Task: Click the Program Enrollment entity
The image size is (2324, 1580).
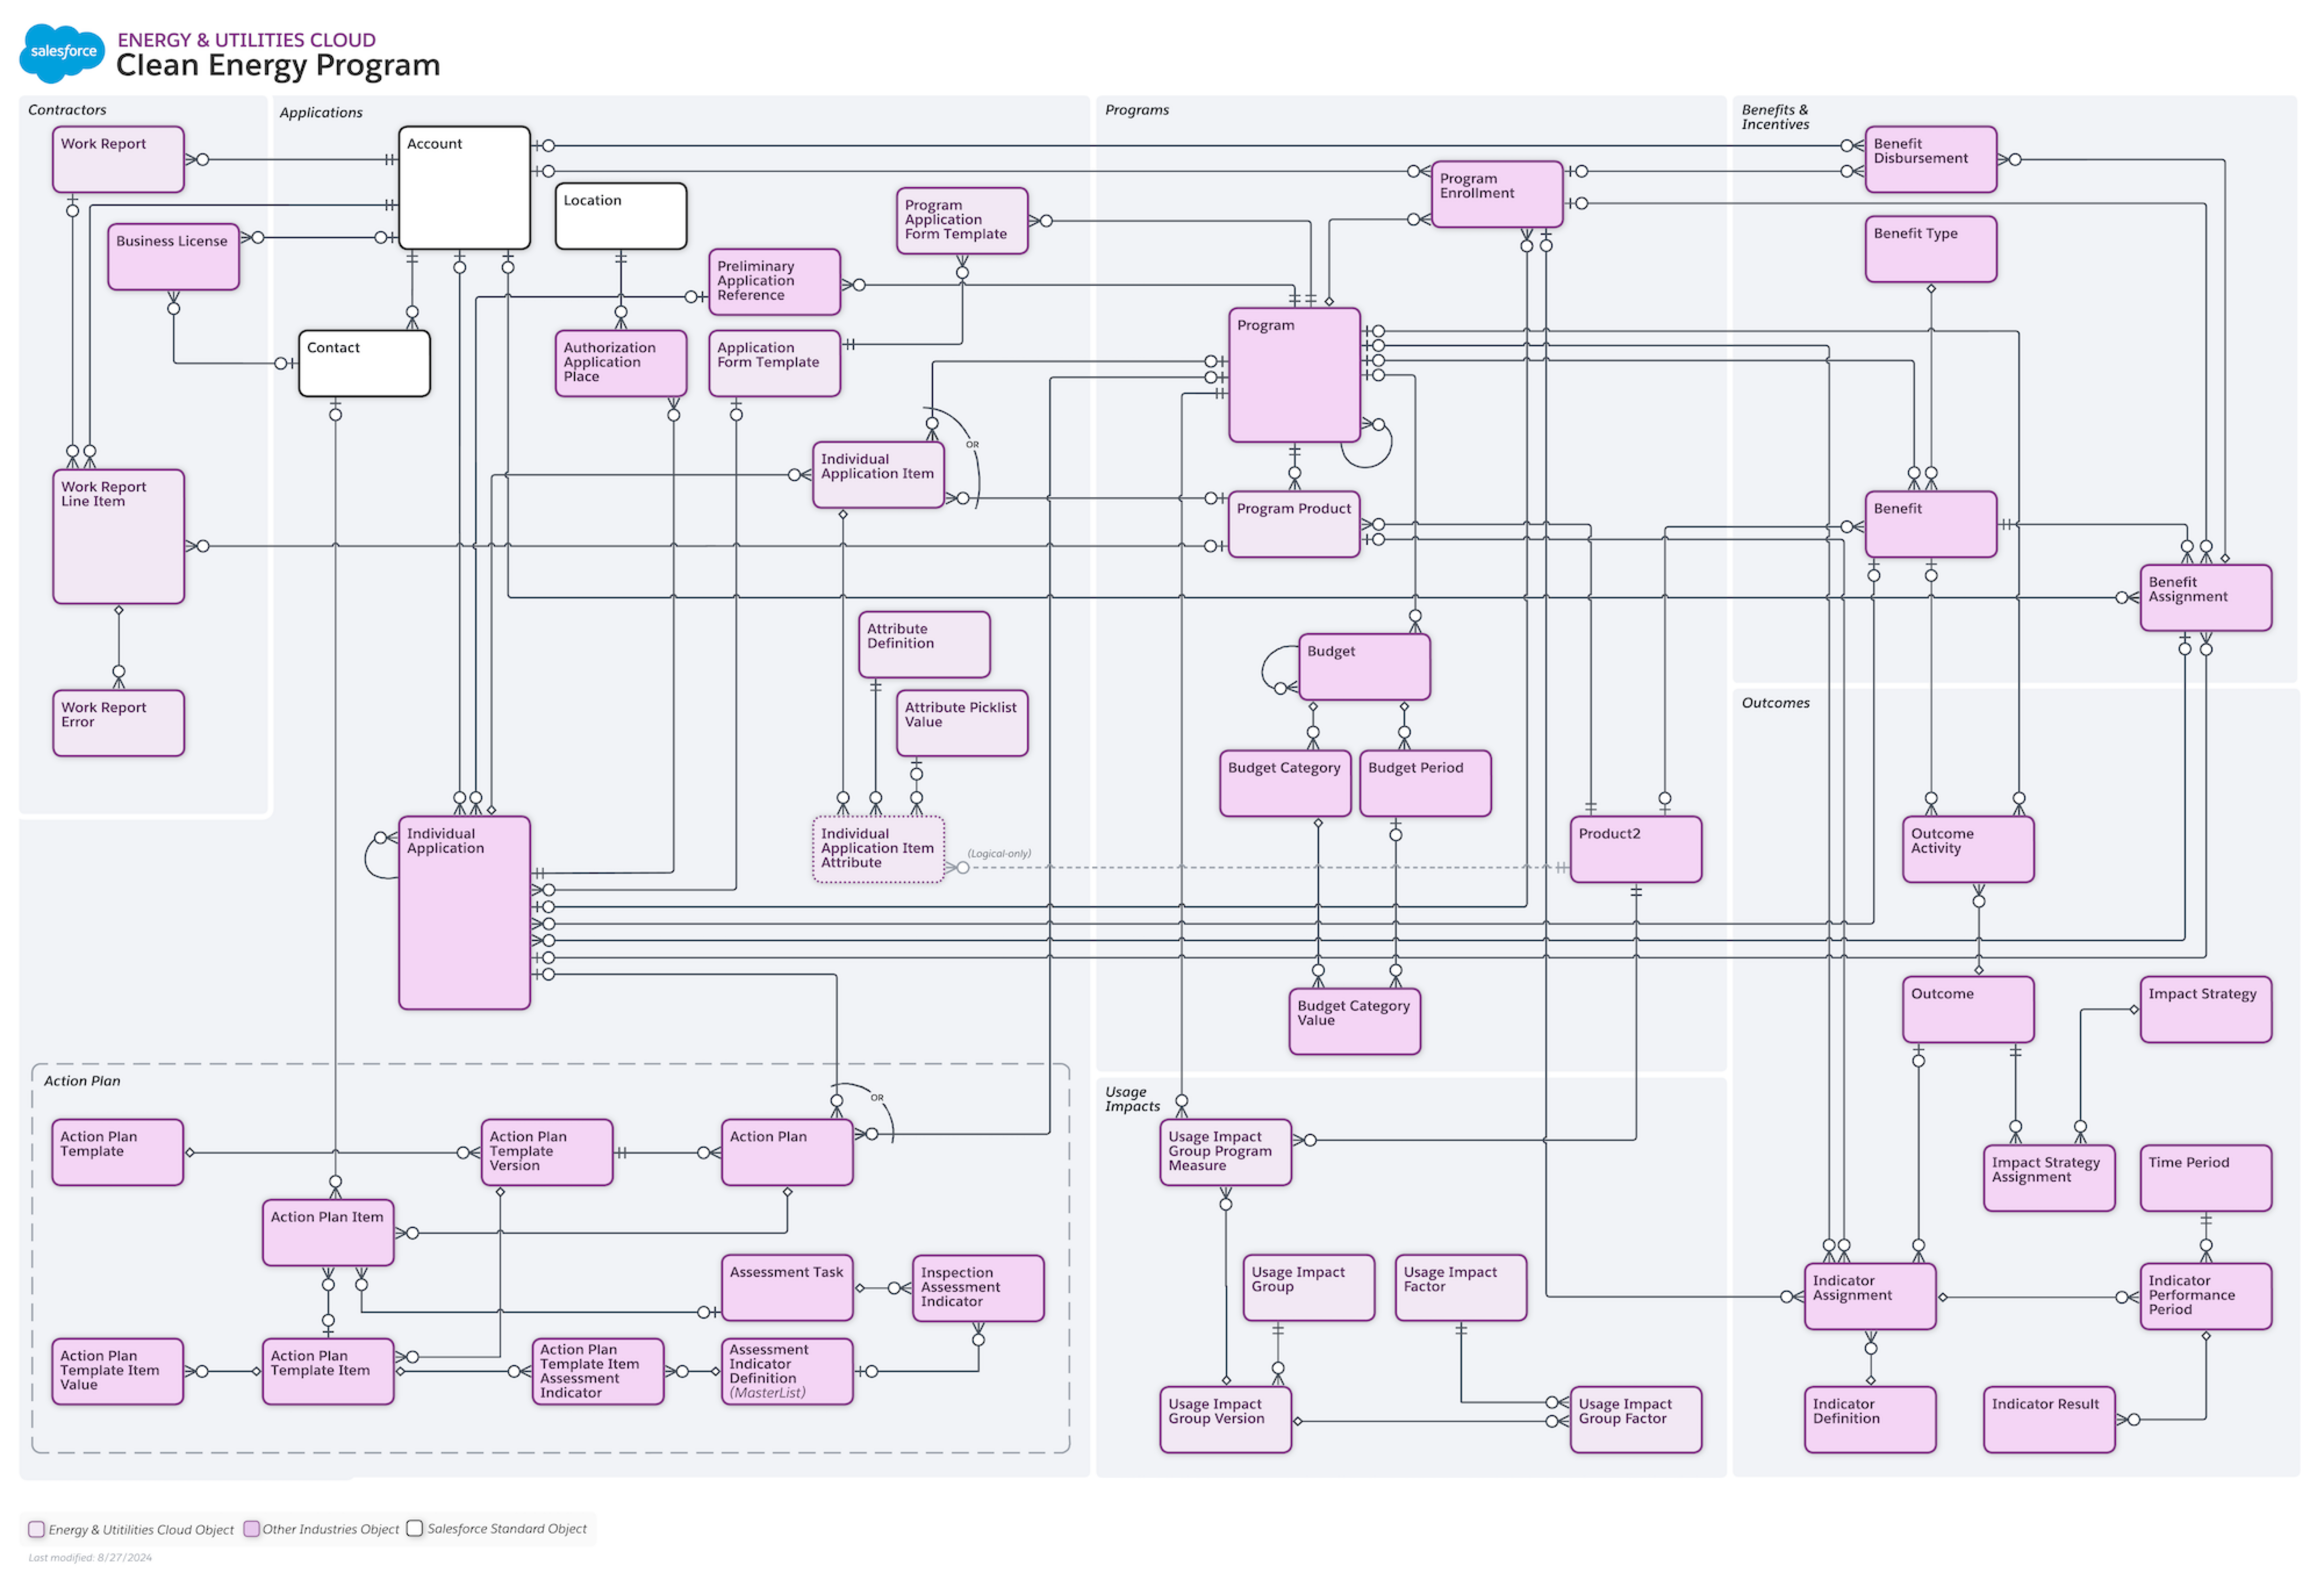Action: 1497,194
